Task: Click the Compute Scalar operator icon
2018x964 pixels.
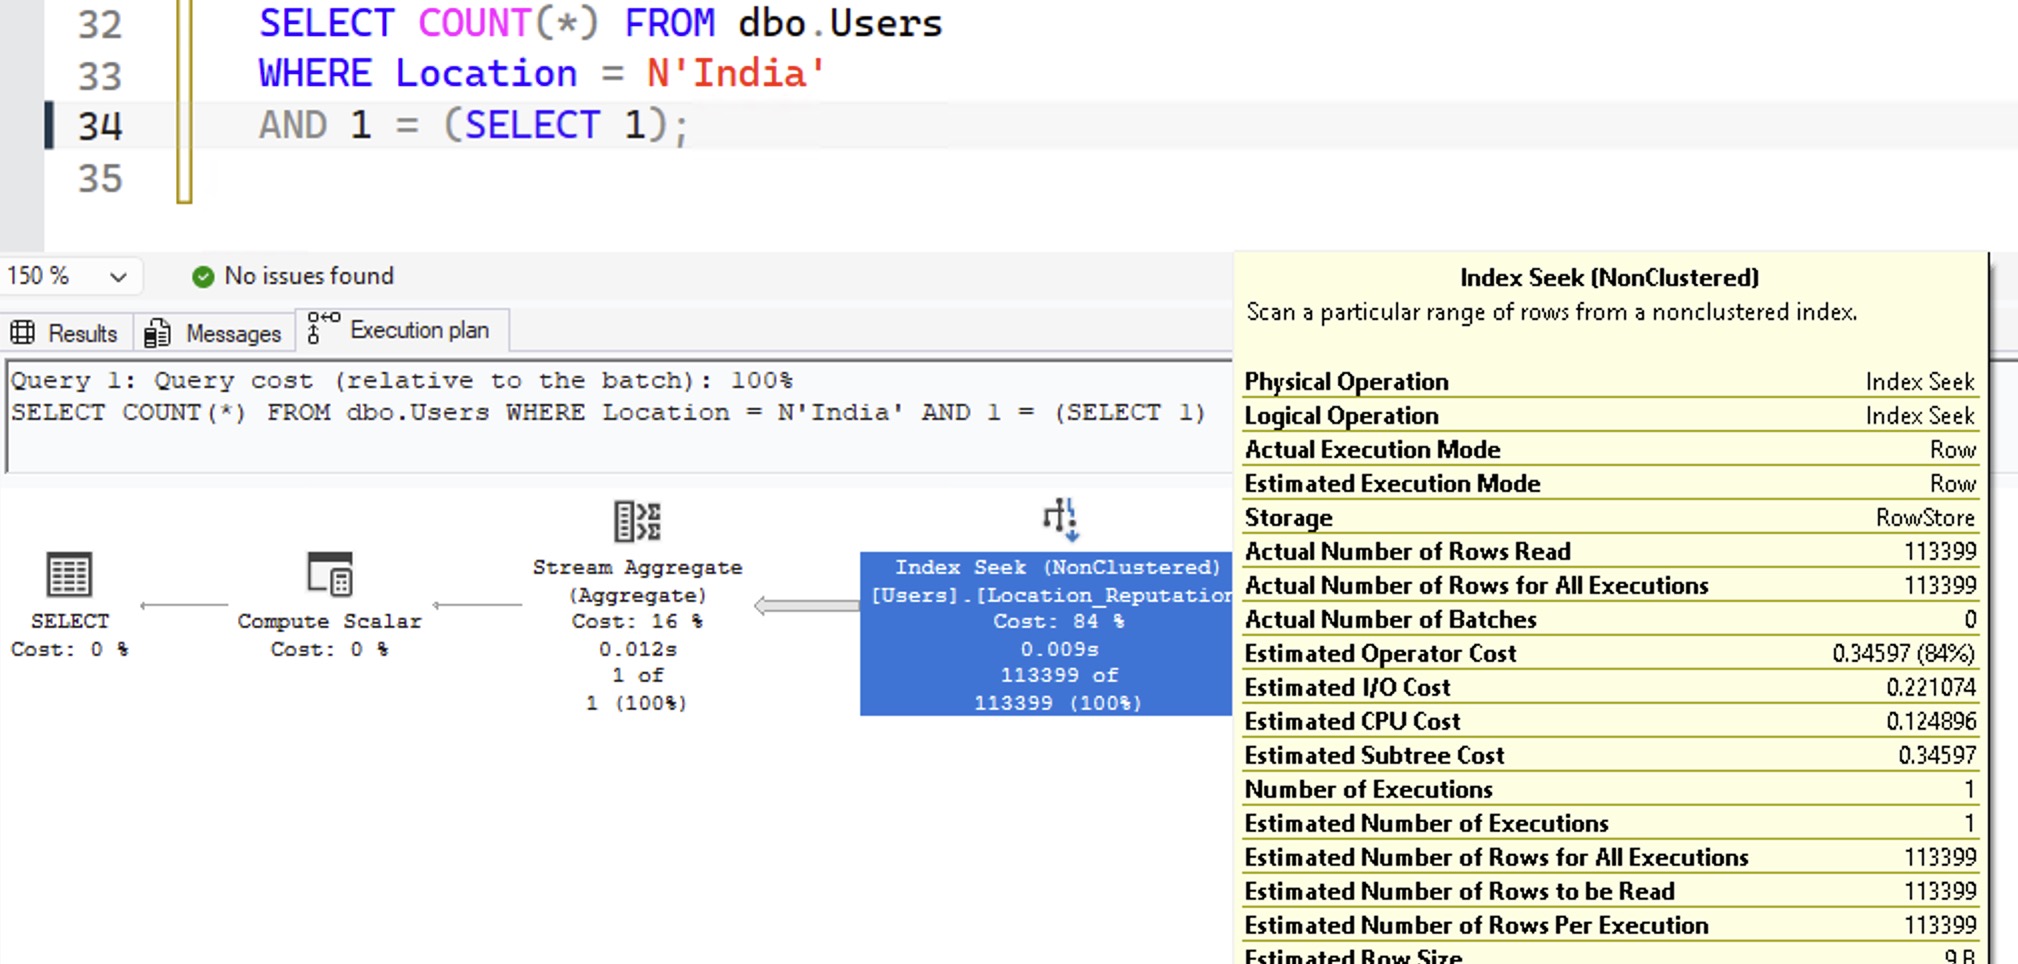Action: click(x=329, y=575)
